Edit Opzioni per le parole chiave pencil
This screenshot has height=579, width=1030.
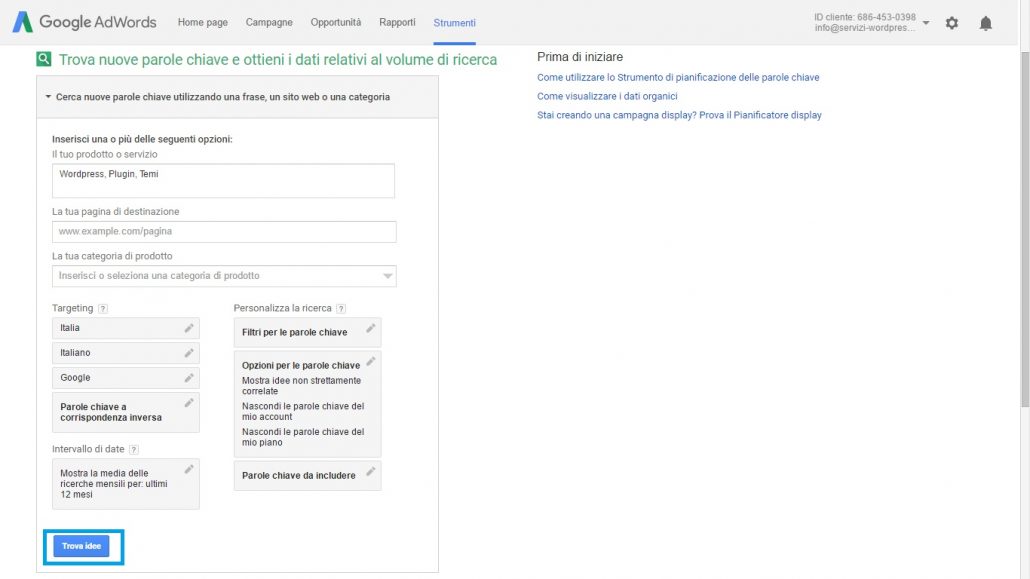[x=370, y=361]
